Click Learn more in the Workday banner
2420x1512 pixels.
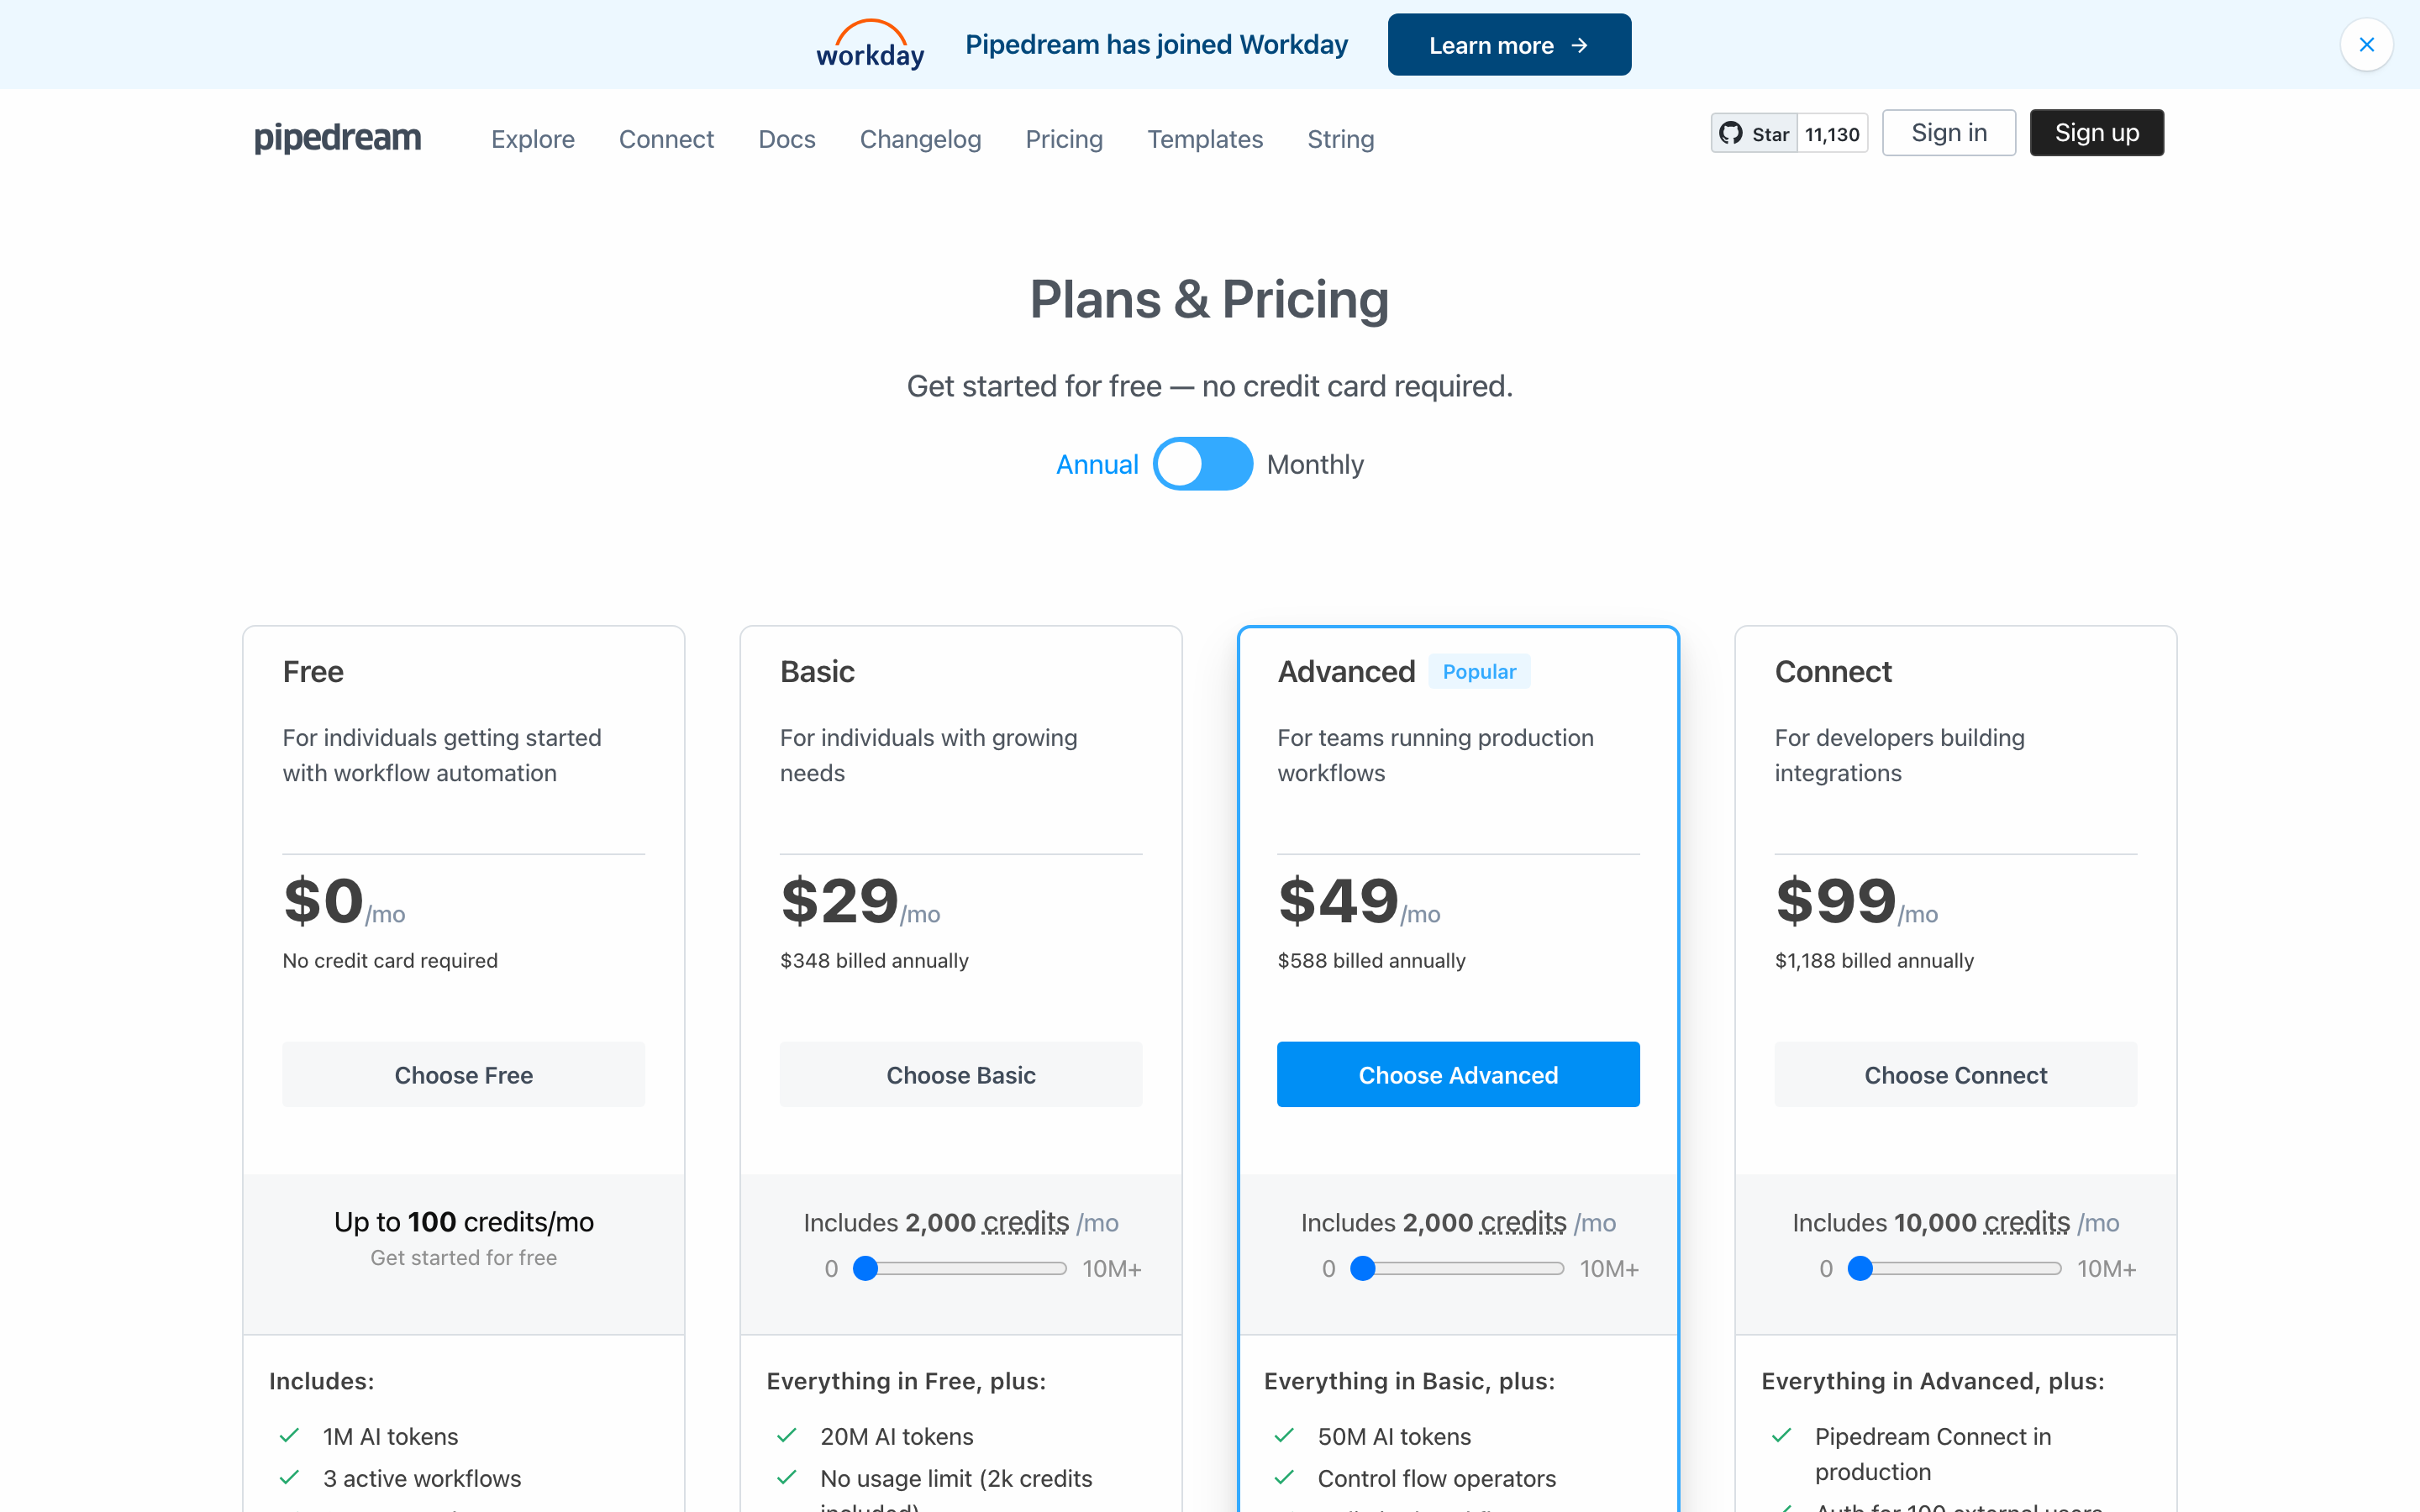pyautogui.click(x=1508, y=44)
